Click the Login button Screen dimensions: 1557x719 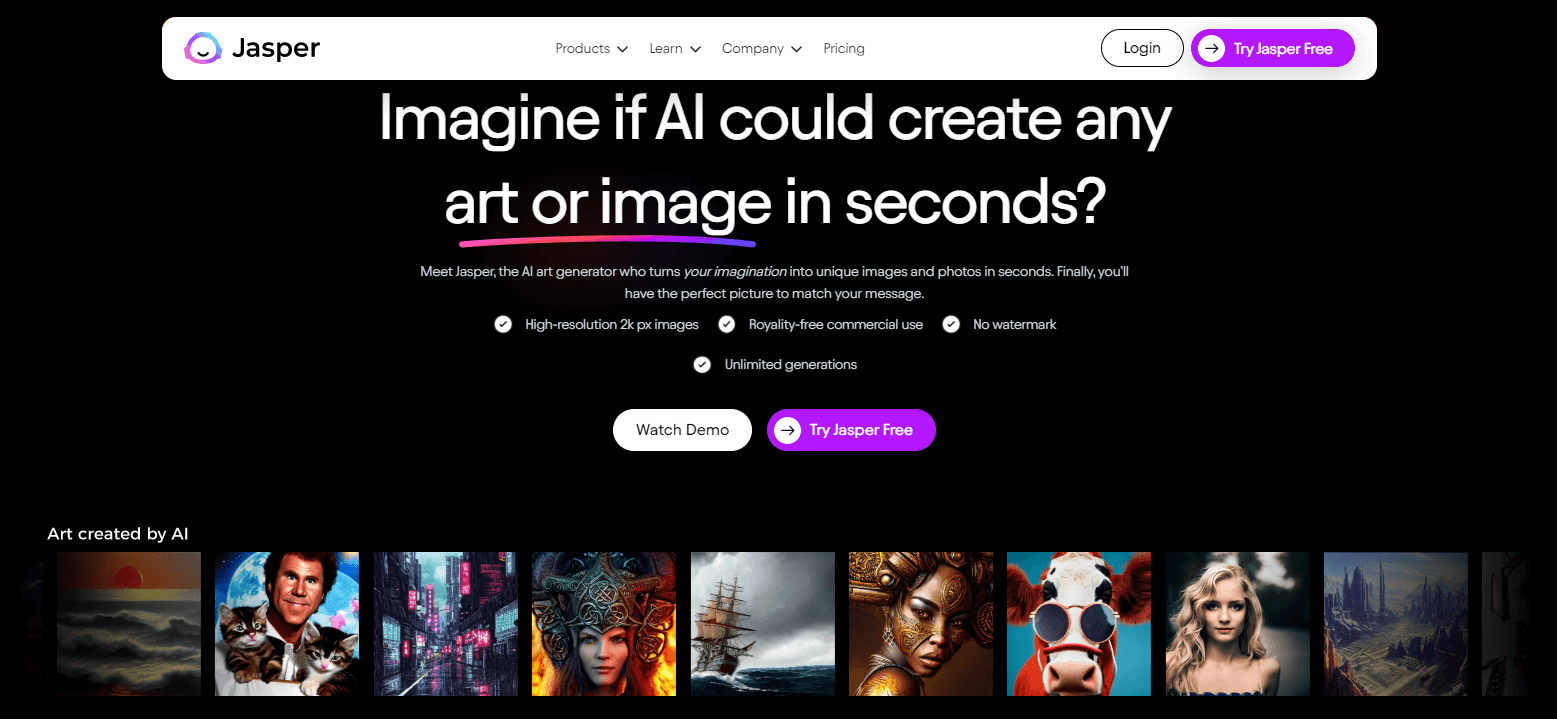(x=1142, y=48)
